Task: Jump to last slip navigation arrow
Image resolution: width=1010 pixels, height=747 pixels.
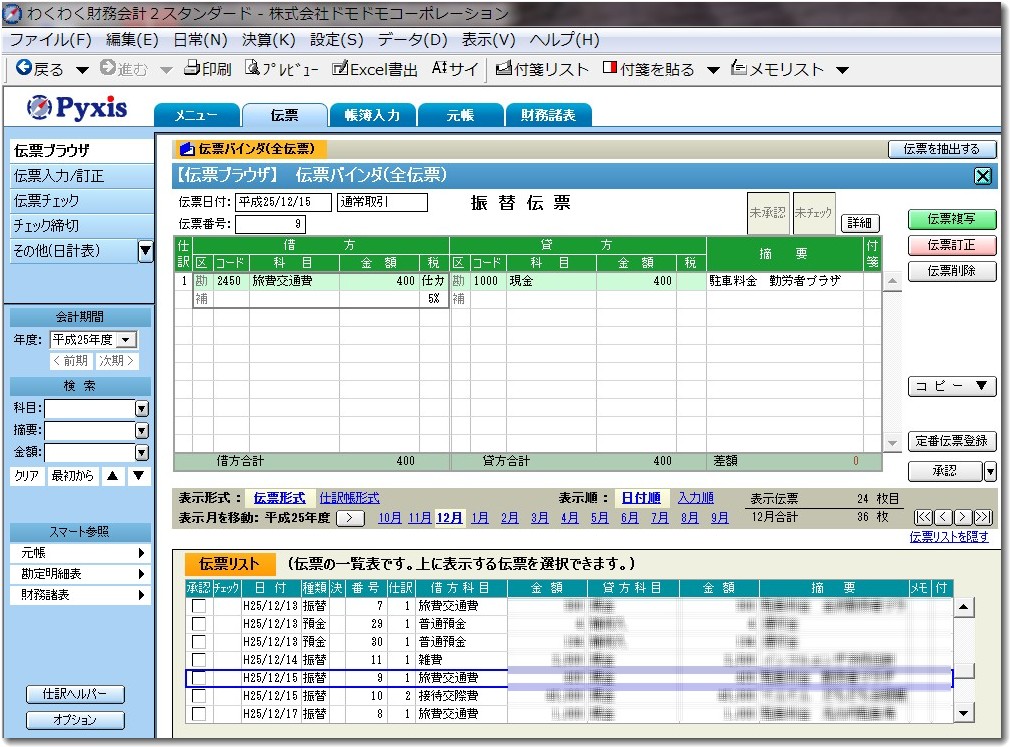Action: coord(983,517)
